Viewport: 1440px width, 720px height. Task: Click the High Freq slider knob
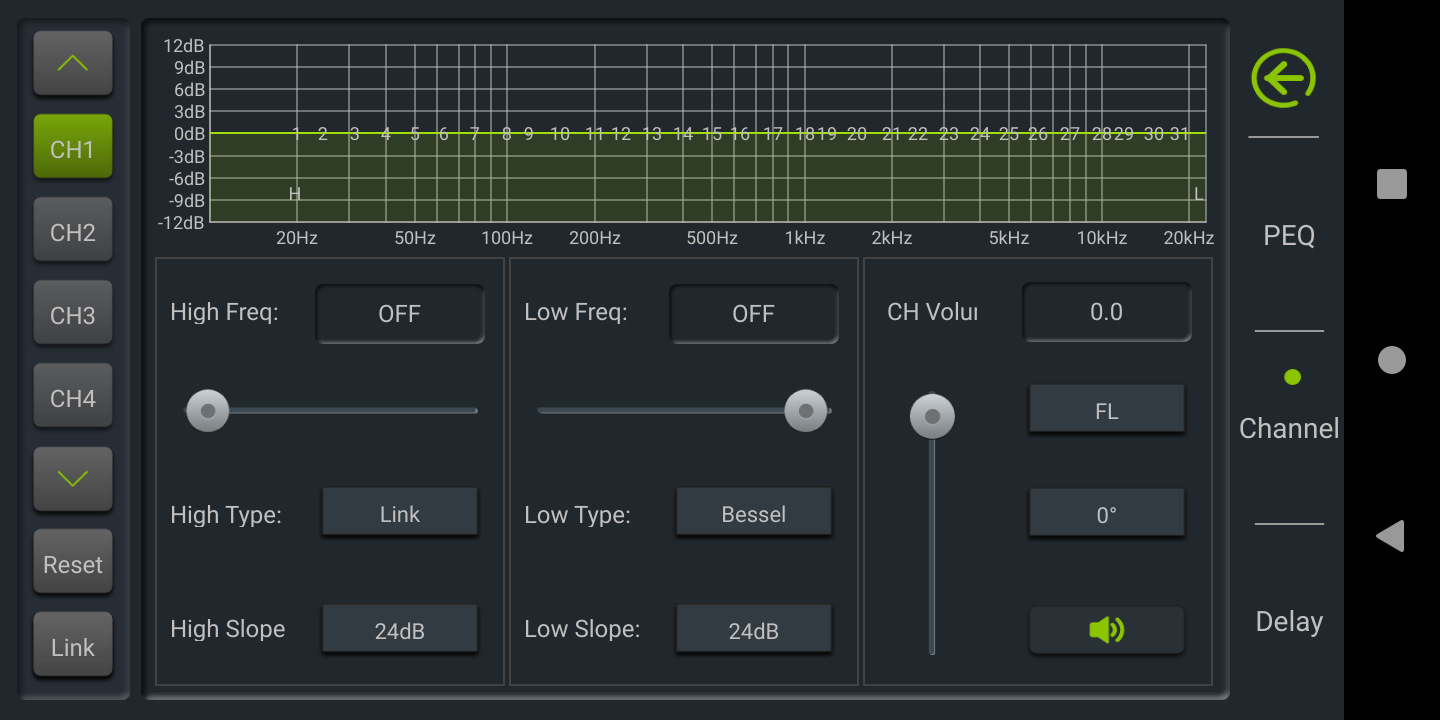click(x=207, y=410)
